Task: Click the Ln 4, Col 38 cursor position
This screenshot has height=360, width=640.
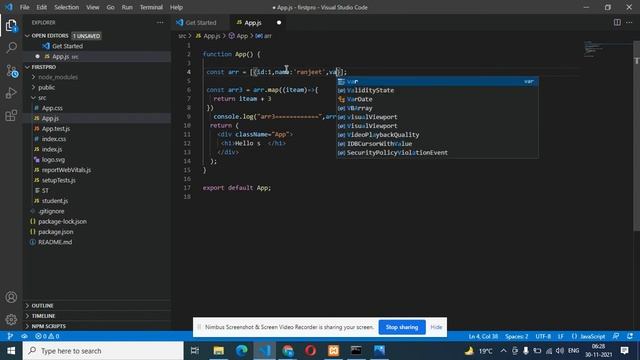Action: [x=483, y=336]
